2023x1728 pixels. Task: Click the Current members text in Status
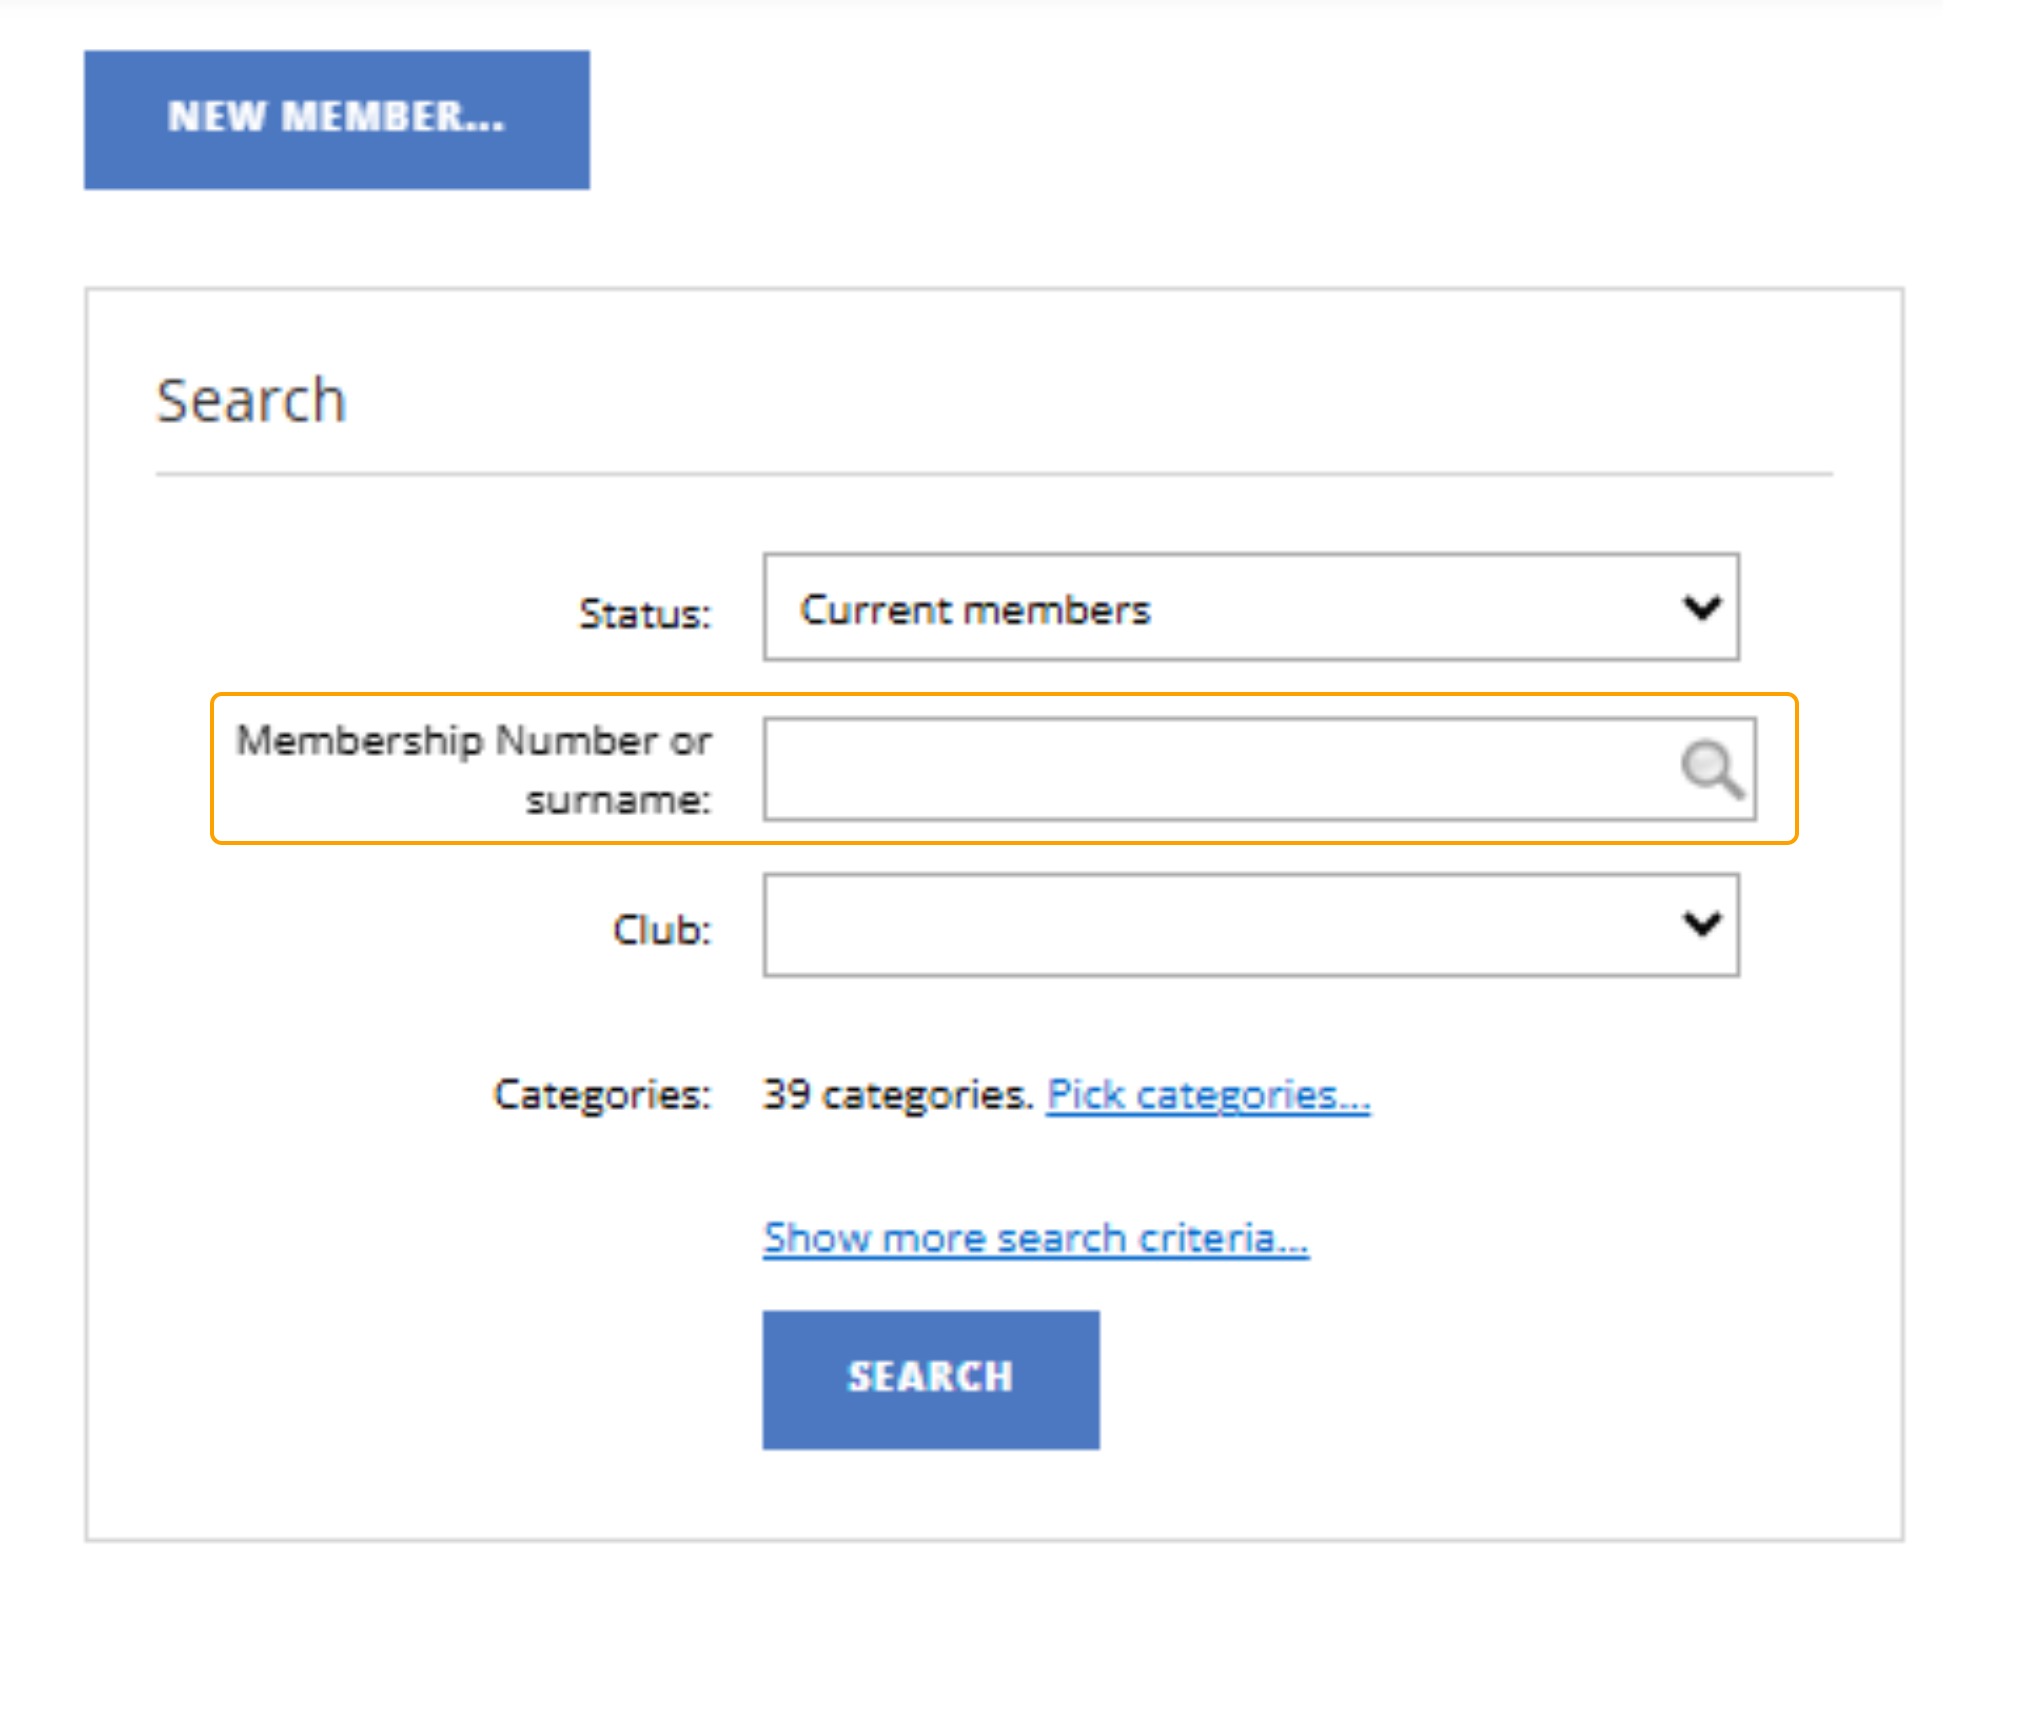(x=975, y=609)
